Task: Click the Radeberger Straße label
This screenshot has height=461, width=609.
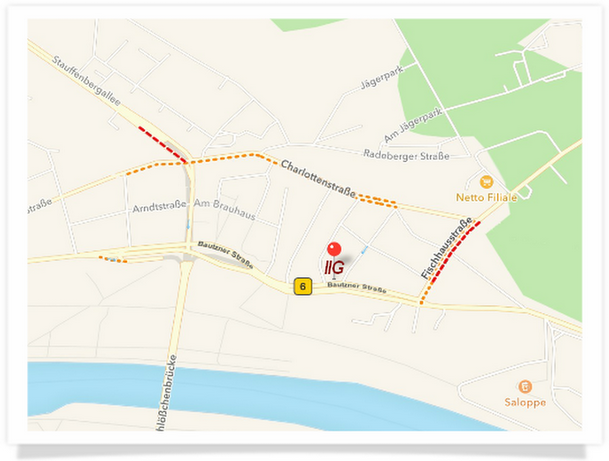Action: [x=406, y=155]
